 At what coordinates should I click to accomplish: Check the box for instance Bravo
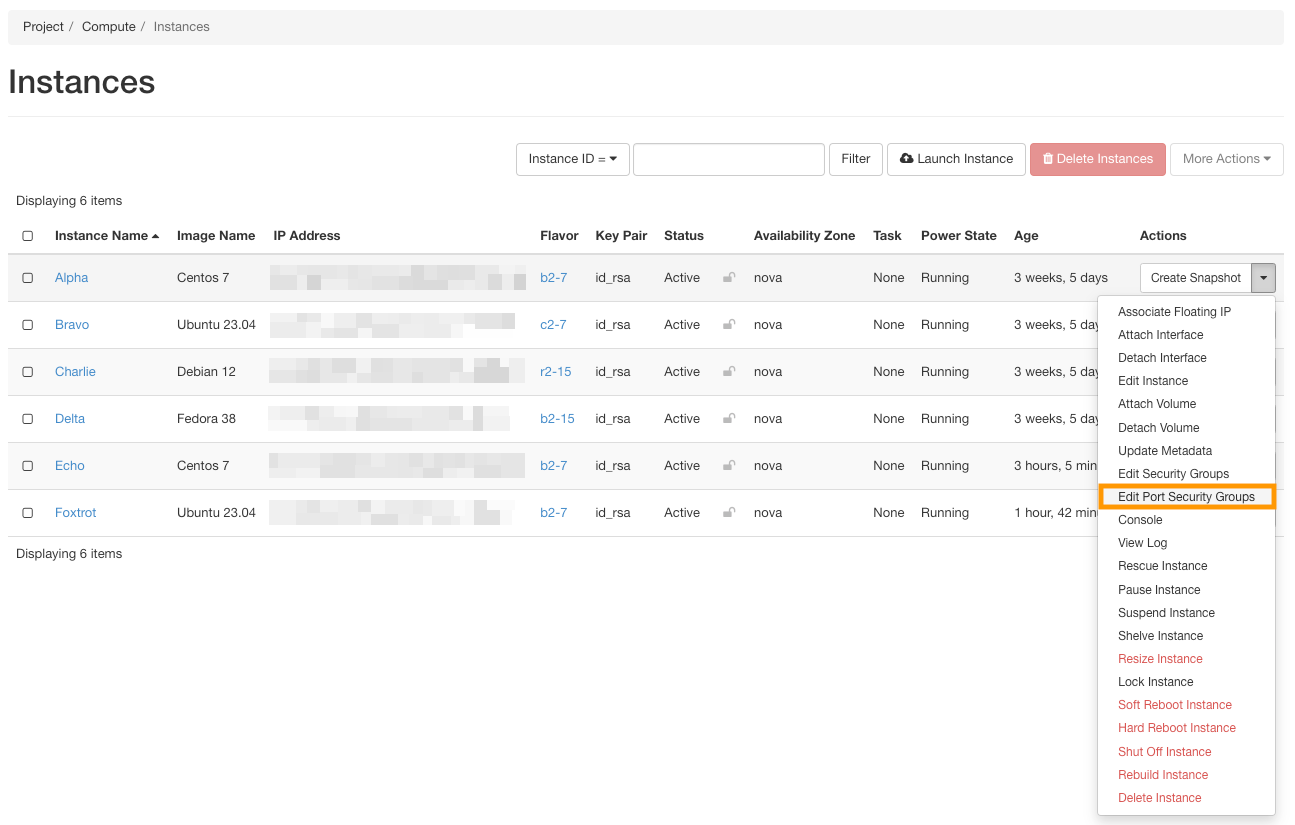28,325
